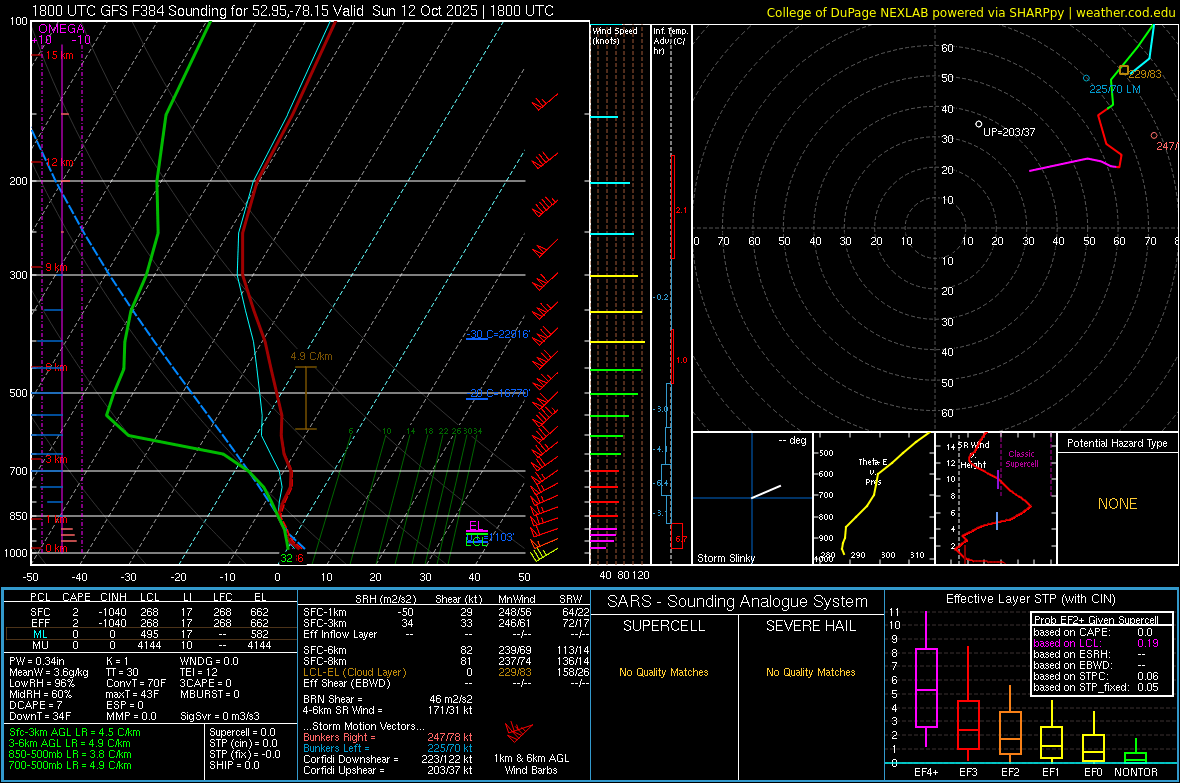
Task: Click the 'Prob EF2+ Given Supercell' heading
Action: [1096, 620]
